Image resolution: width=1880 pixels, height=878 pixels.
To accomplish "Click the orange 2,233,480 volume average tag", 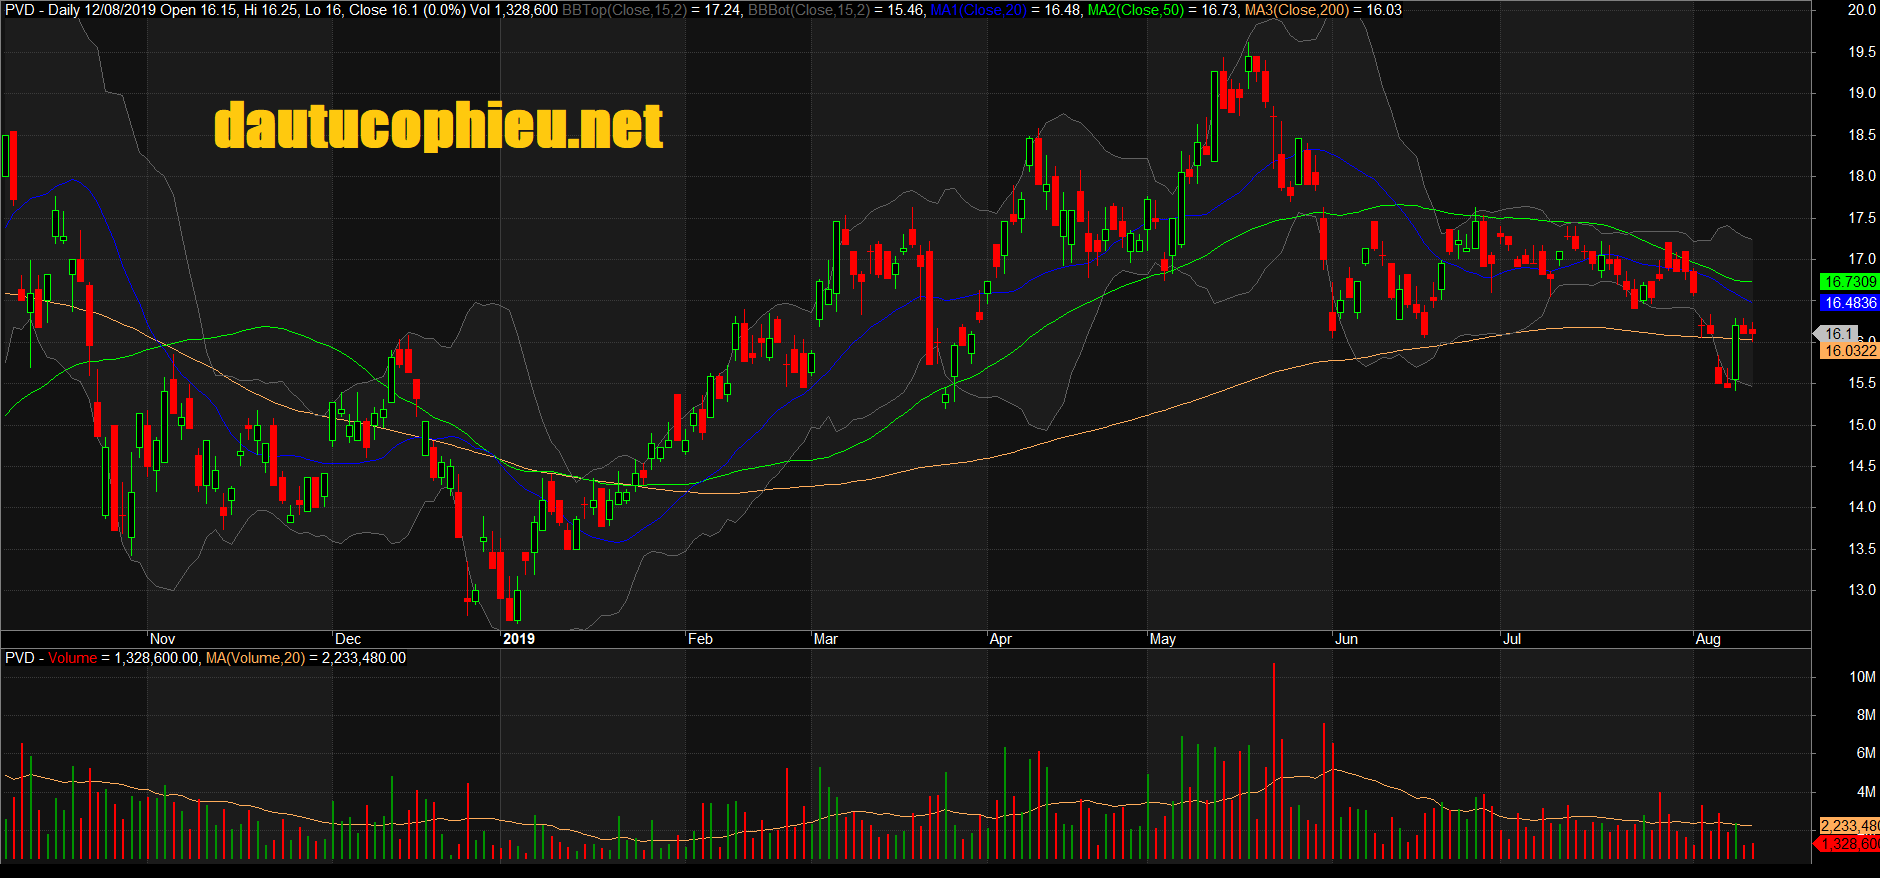I will pos(1849,826).
